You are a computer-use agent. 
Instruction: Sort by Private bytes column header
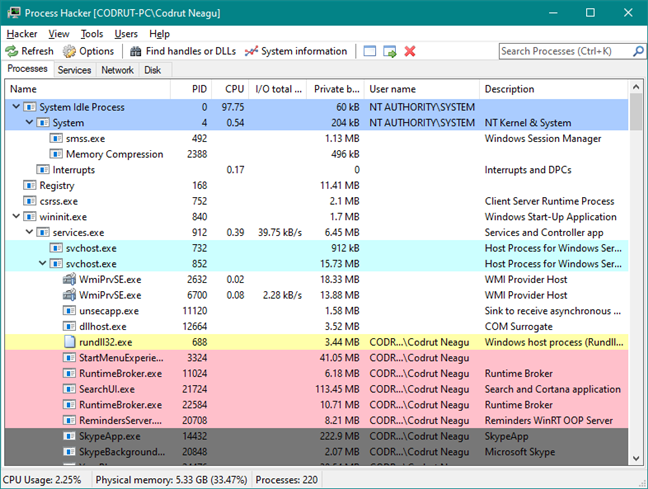[336, 89]
